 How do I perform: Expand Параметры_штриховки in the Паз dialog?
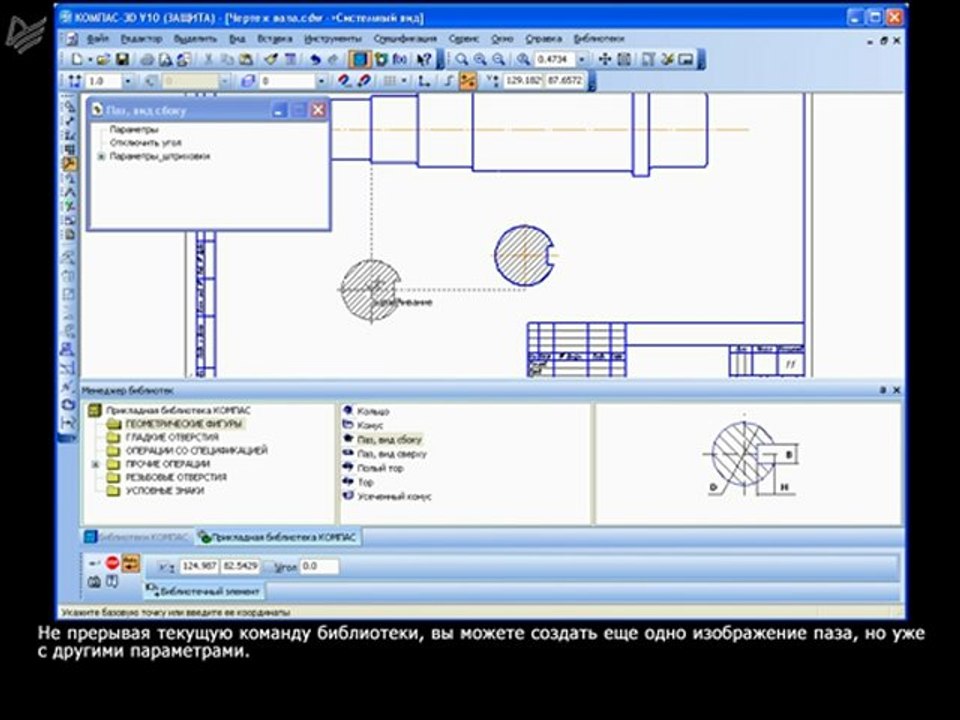(x=102, y=157)
